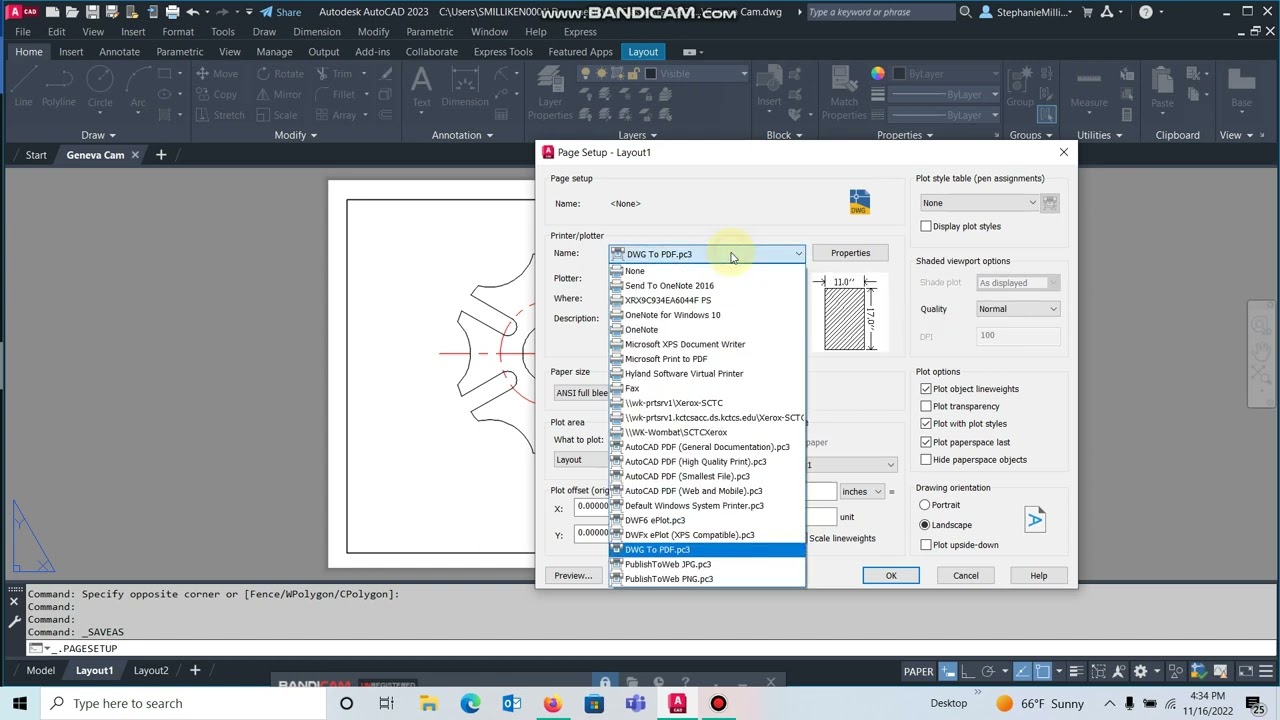
Task: Click the Group tool
Action: pyautogui.click(x=1020, y=87)
